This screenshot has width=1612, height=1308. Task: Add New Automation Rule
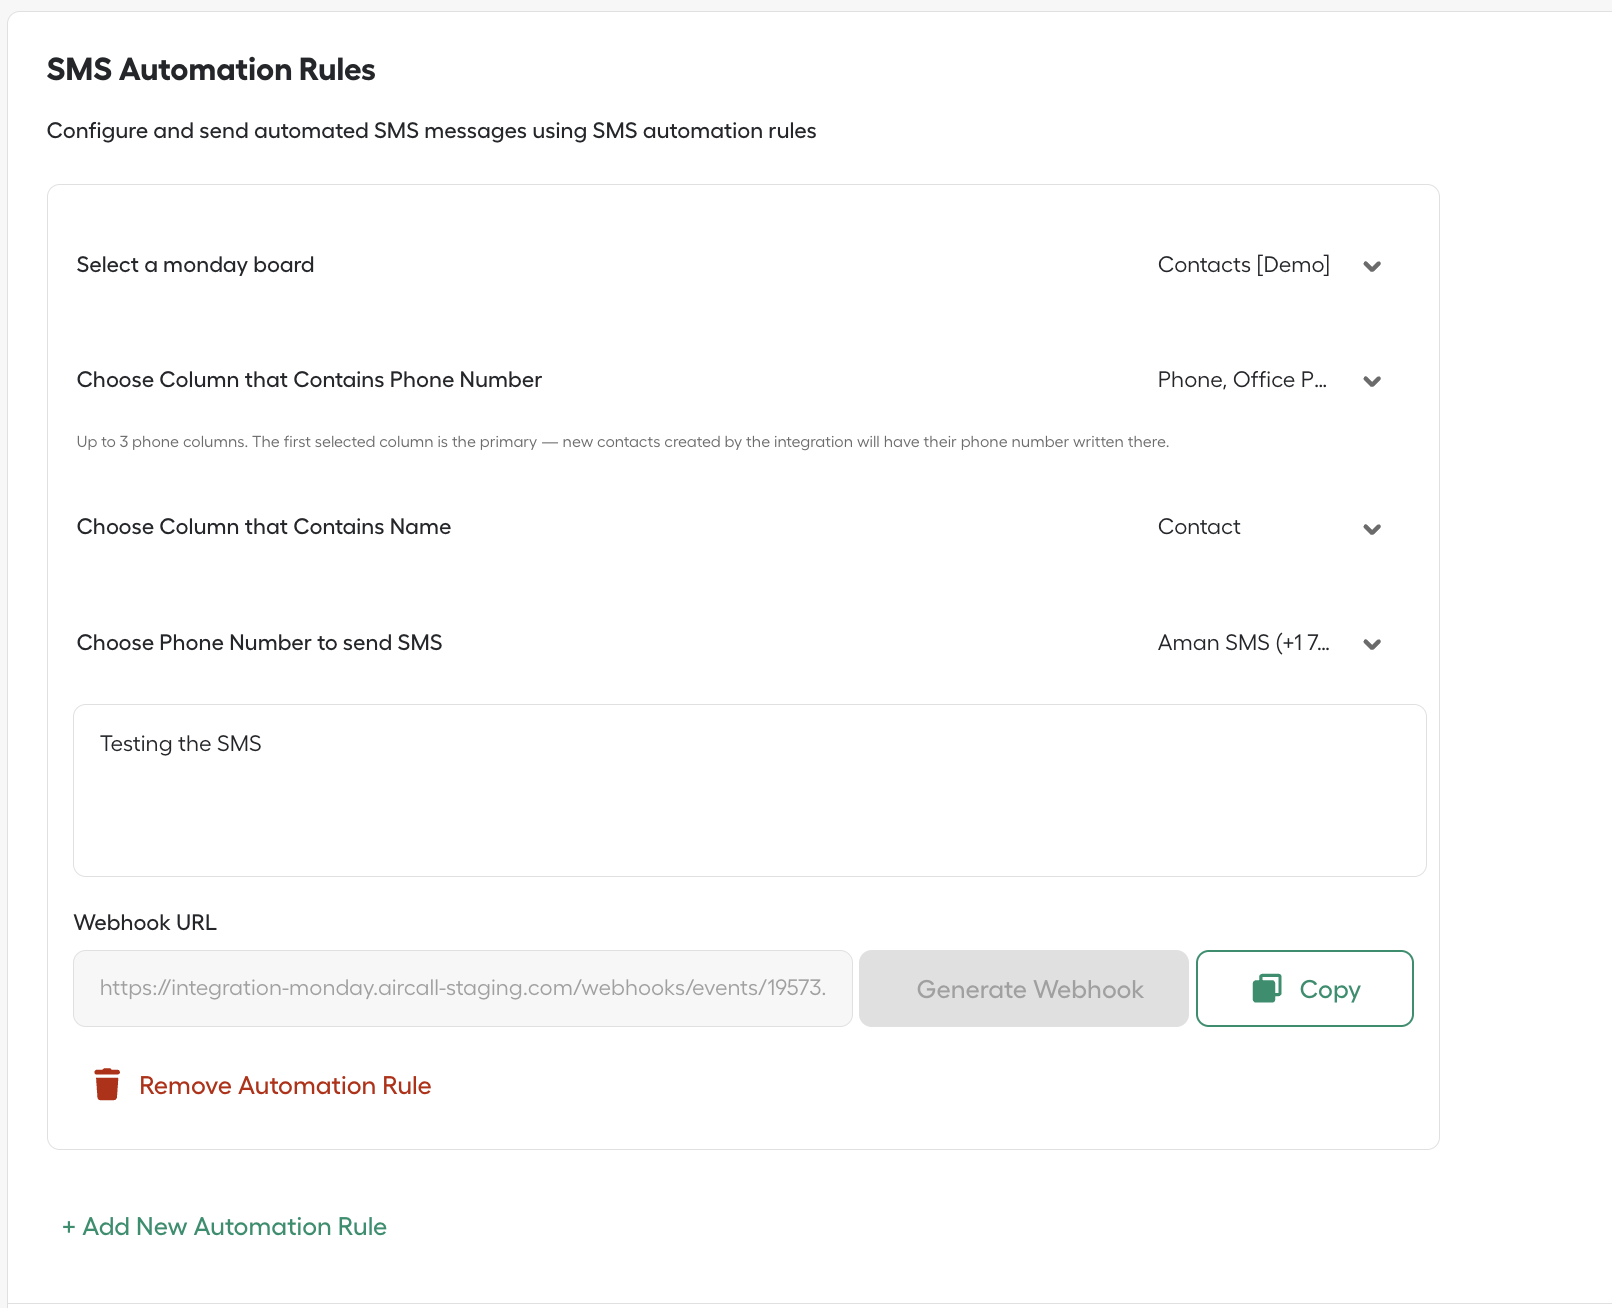[x=224, y=1226]
